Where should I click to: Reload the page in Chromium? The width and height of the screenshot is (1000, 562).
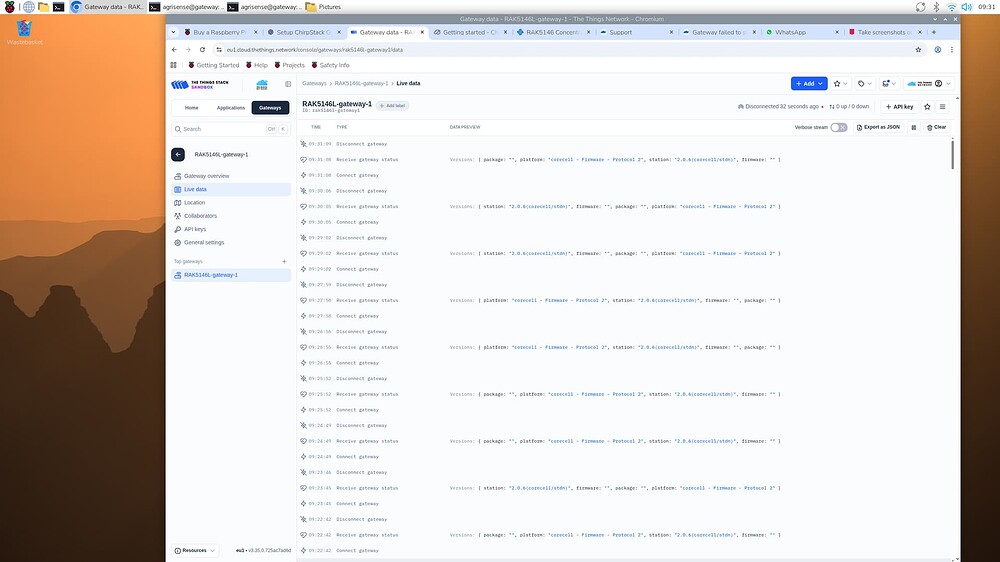pos(203,49)
